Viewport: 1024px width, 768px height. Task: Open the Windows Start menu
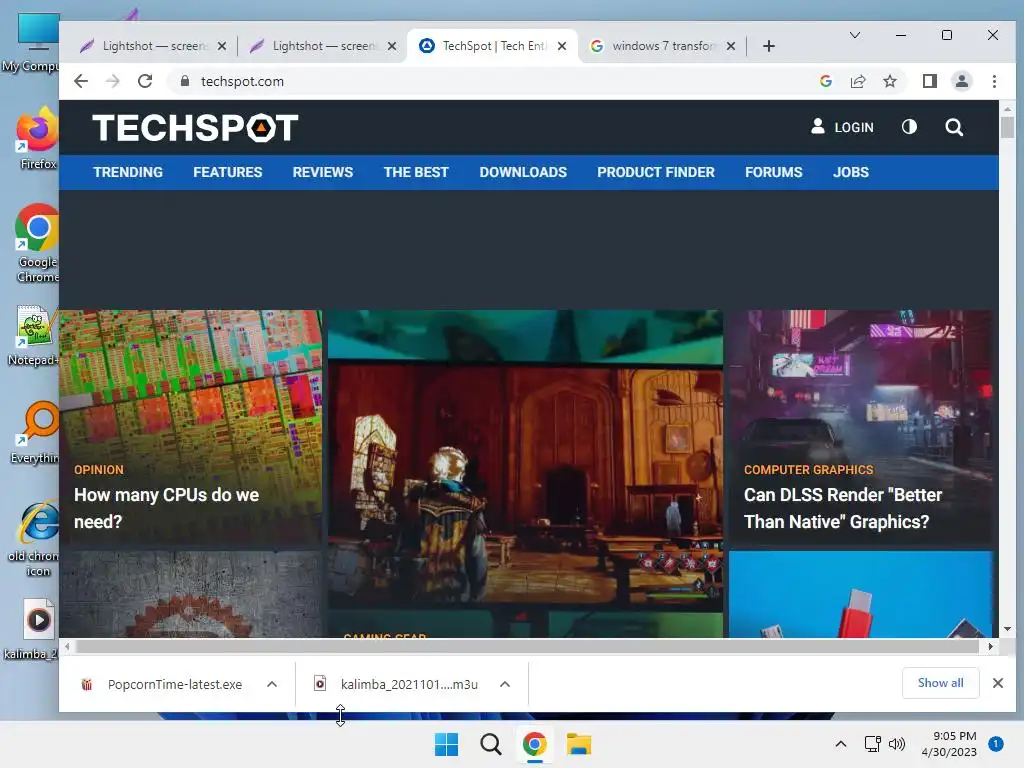point(447,744)
